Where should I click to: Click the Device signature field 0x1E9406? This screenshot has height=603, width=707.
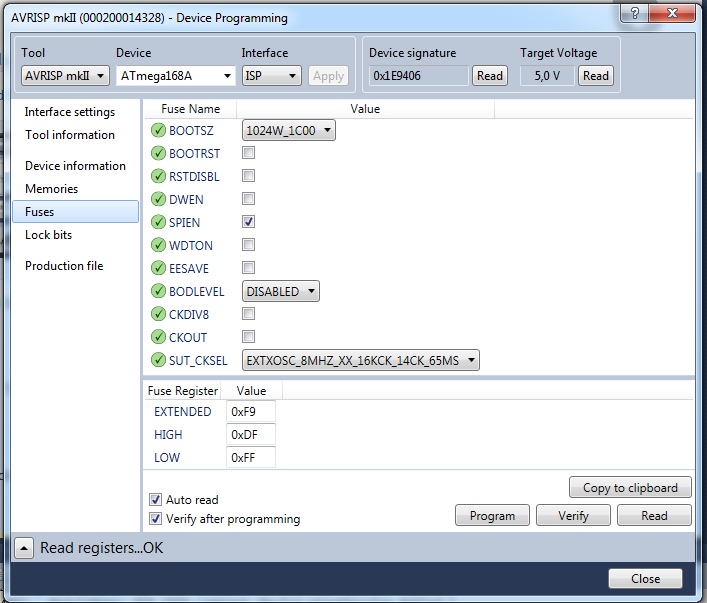[419, 76]
